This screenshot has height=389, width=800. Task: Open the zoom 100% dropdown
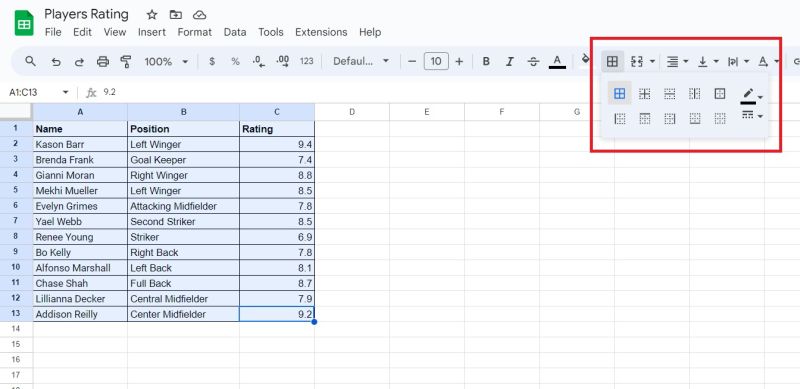click(166, 62)
